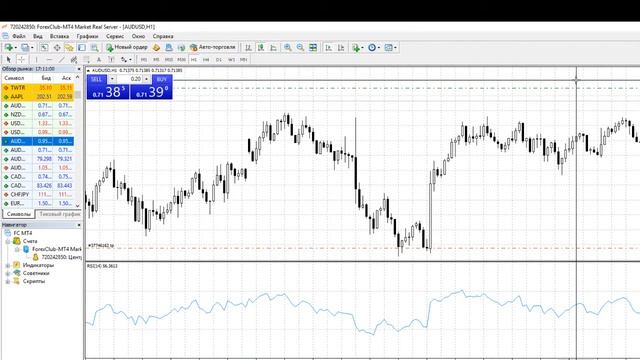640x360 pixels.
Task: Switch to the Символы tab
Action: click(x=19, y=214)
